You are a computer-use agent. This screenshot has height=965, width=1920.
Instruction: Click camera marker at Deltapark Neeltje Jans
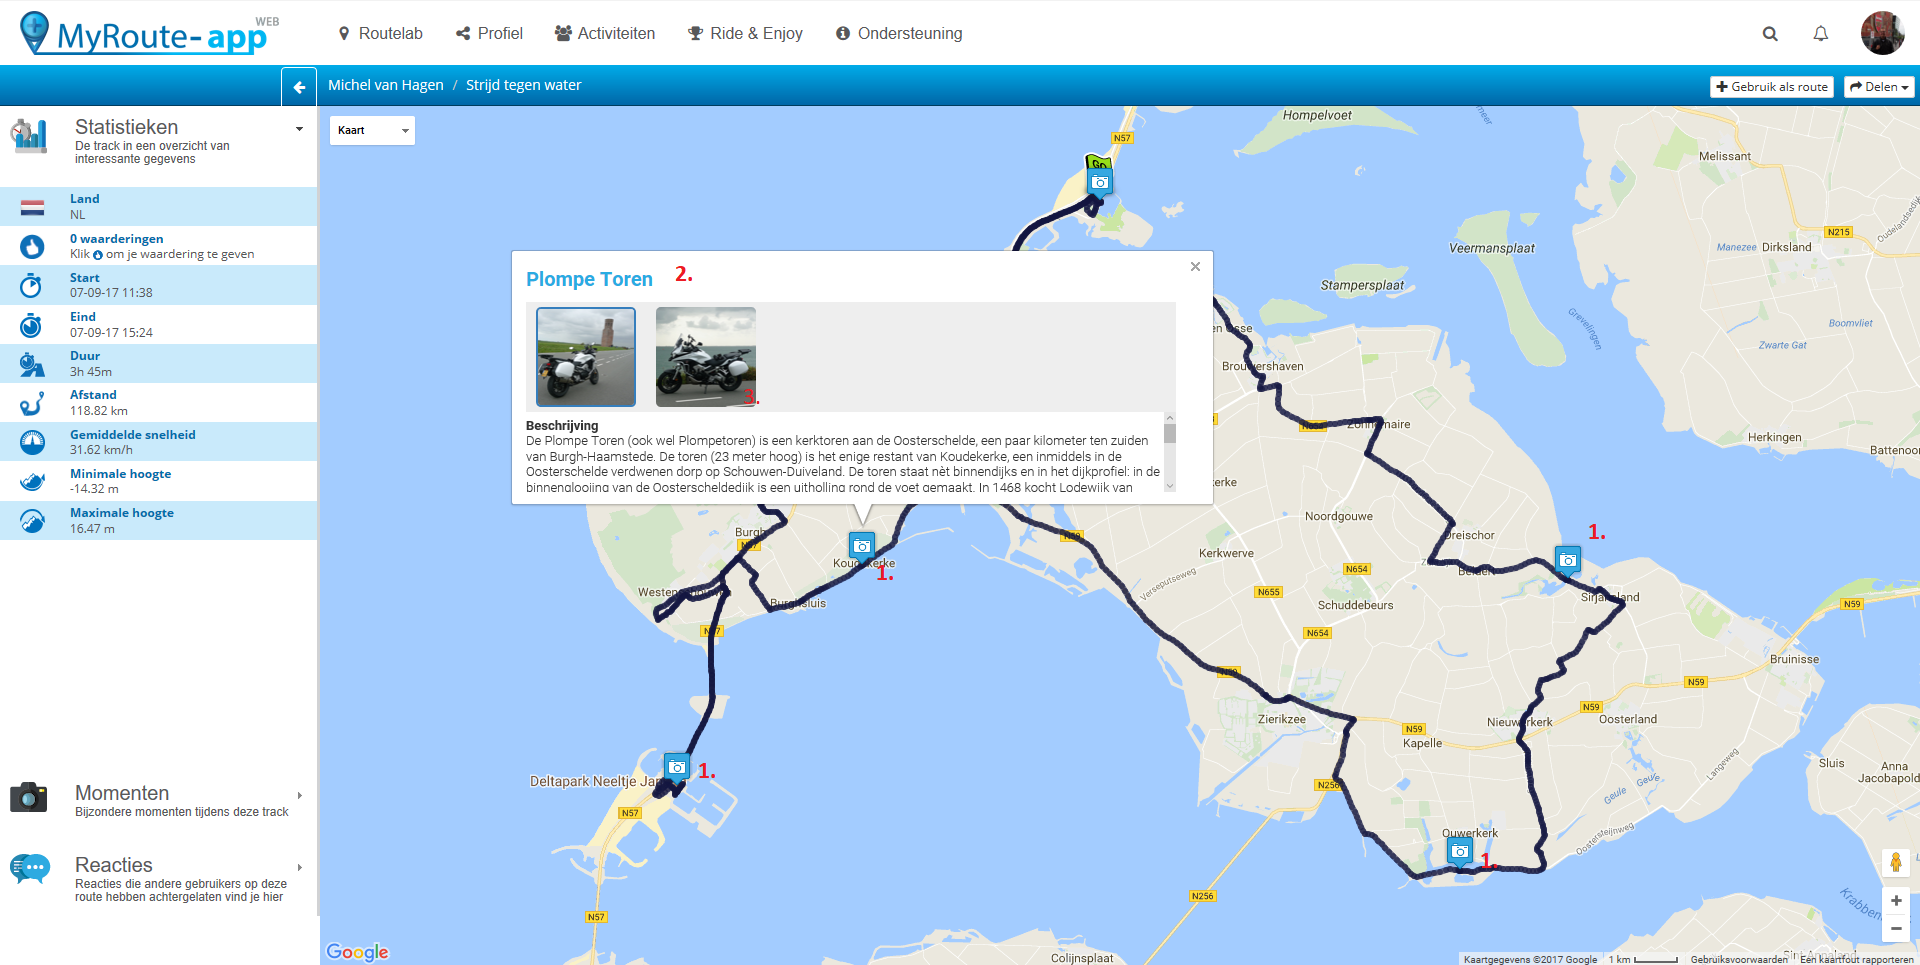677,768
